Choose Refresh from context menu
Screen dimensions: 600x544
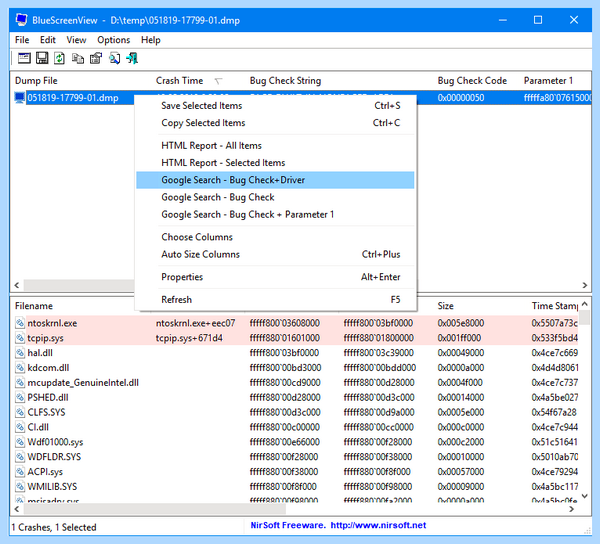[x=275, y=300]
